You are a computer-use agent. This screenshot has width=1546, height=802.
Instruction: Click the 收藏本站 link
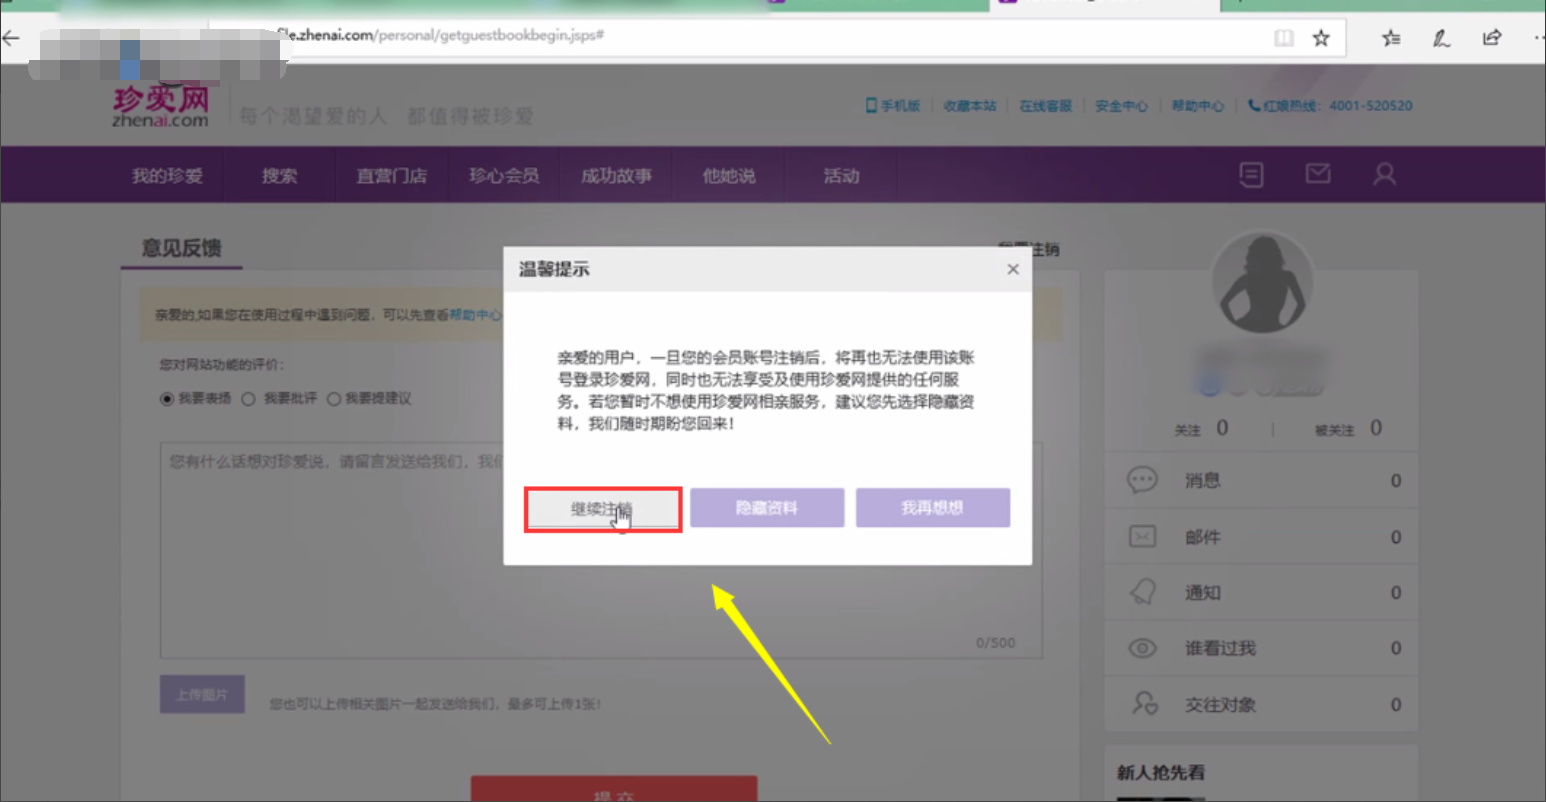click(970, 105)
